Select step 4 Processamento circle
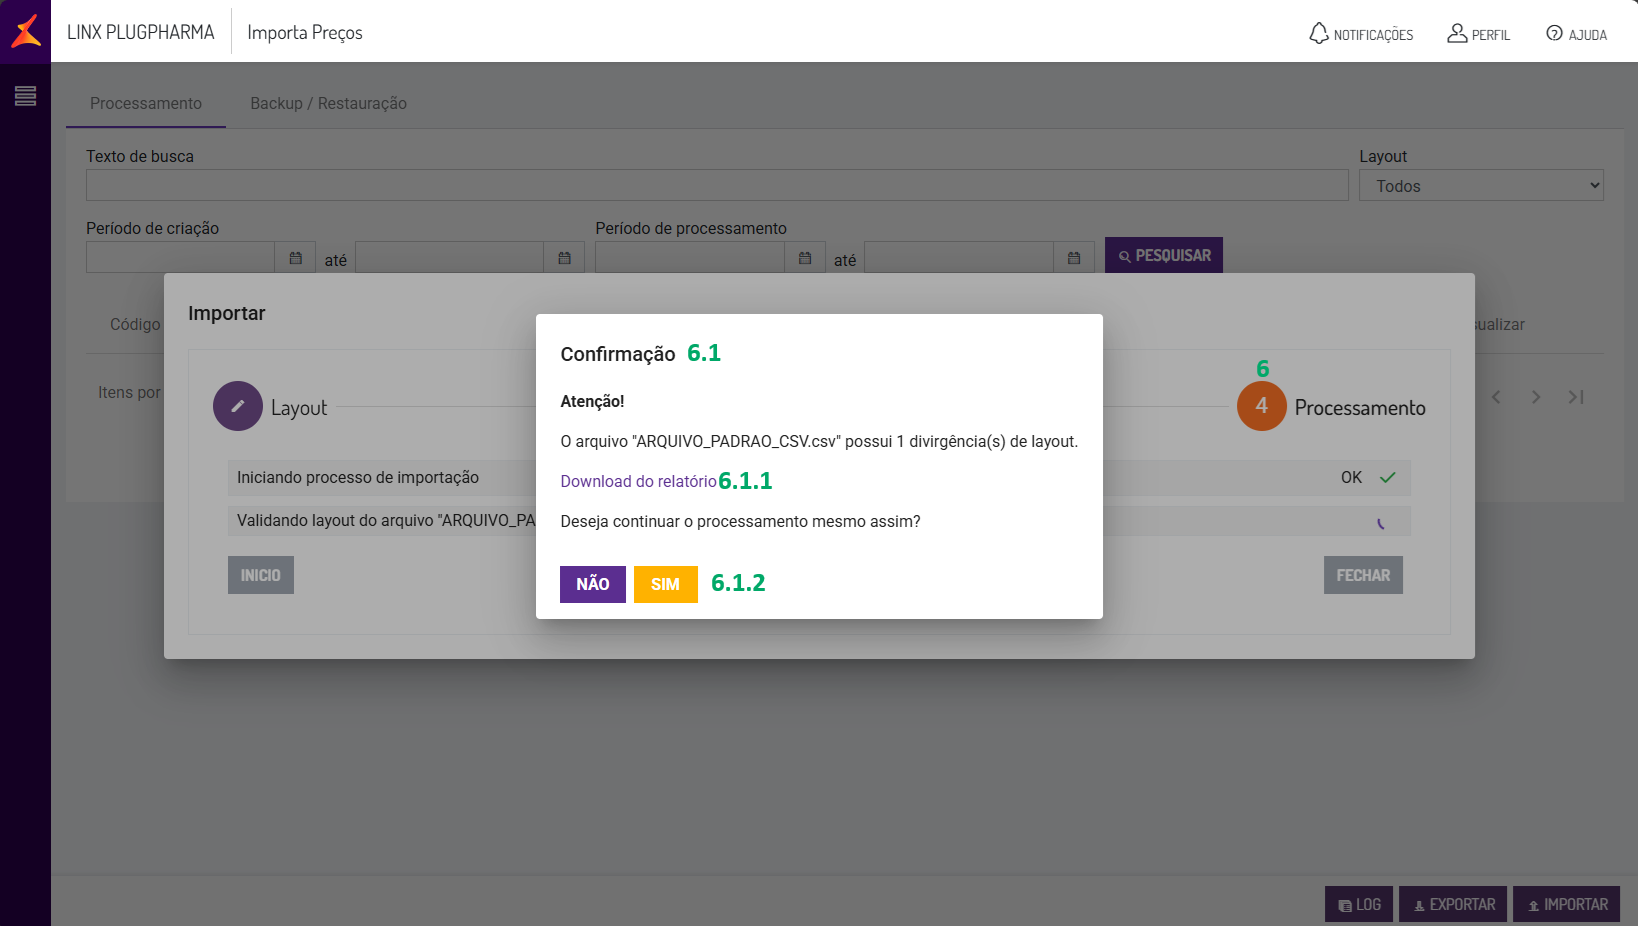The image size is (1638, 926). (x=1261, y=406)
